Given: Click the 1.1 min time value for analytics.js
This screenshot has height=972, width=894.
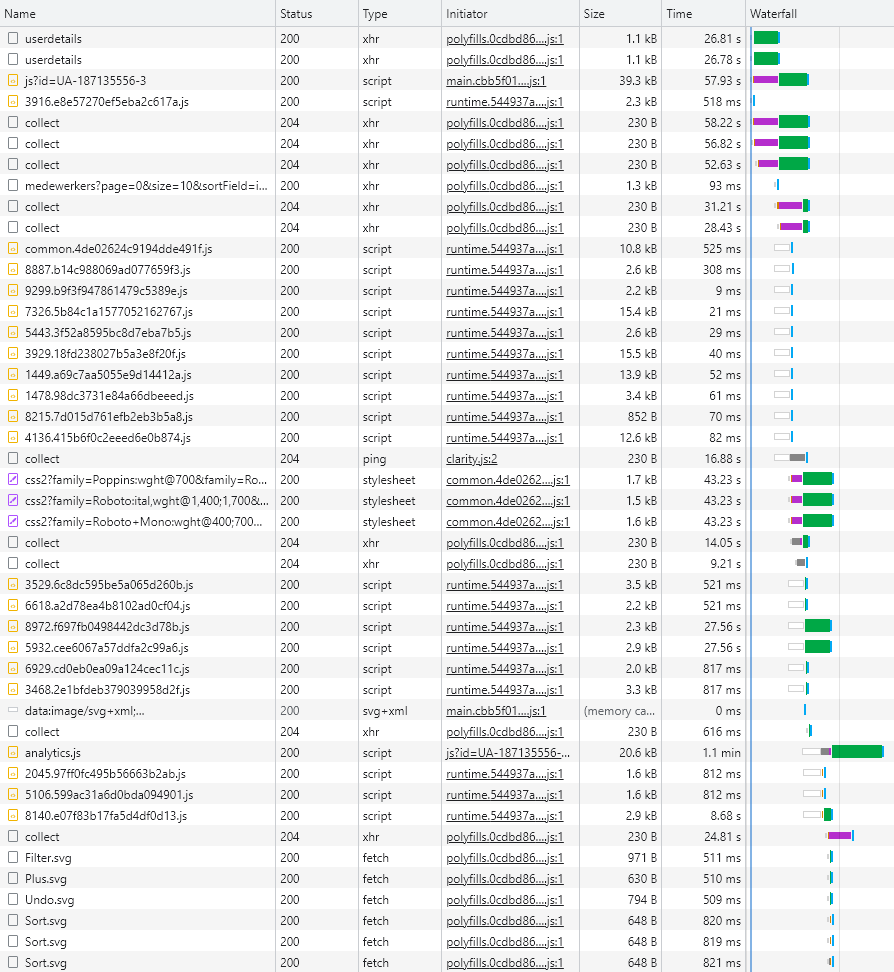Looking at the screenshot, I should pos(722,753).
